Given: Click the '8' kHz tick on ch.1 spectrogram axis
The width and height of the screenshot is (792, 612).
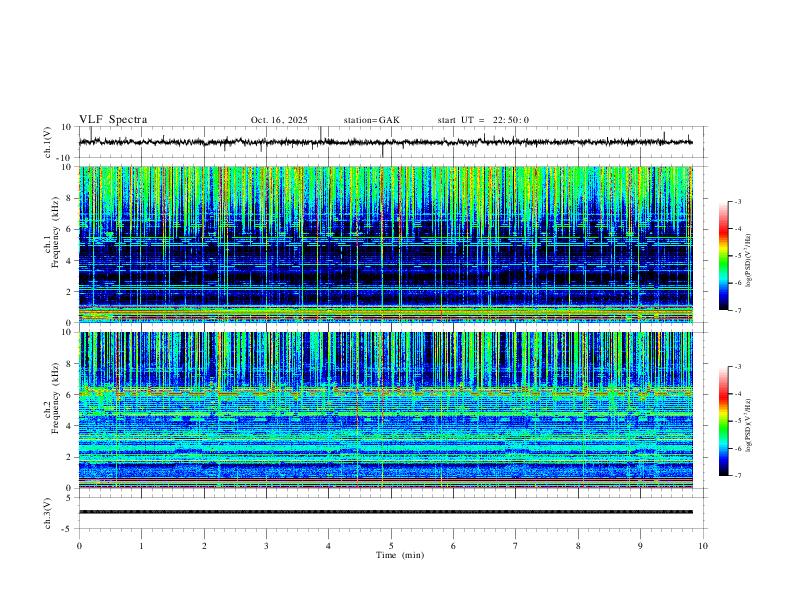Looking at the screenshot, I should coord(69,198).
